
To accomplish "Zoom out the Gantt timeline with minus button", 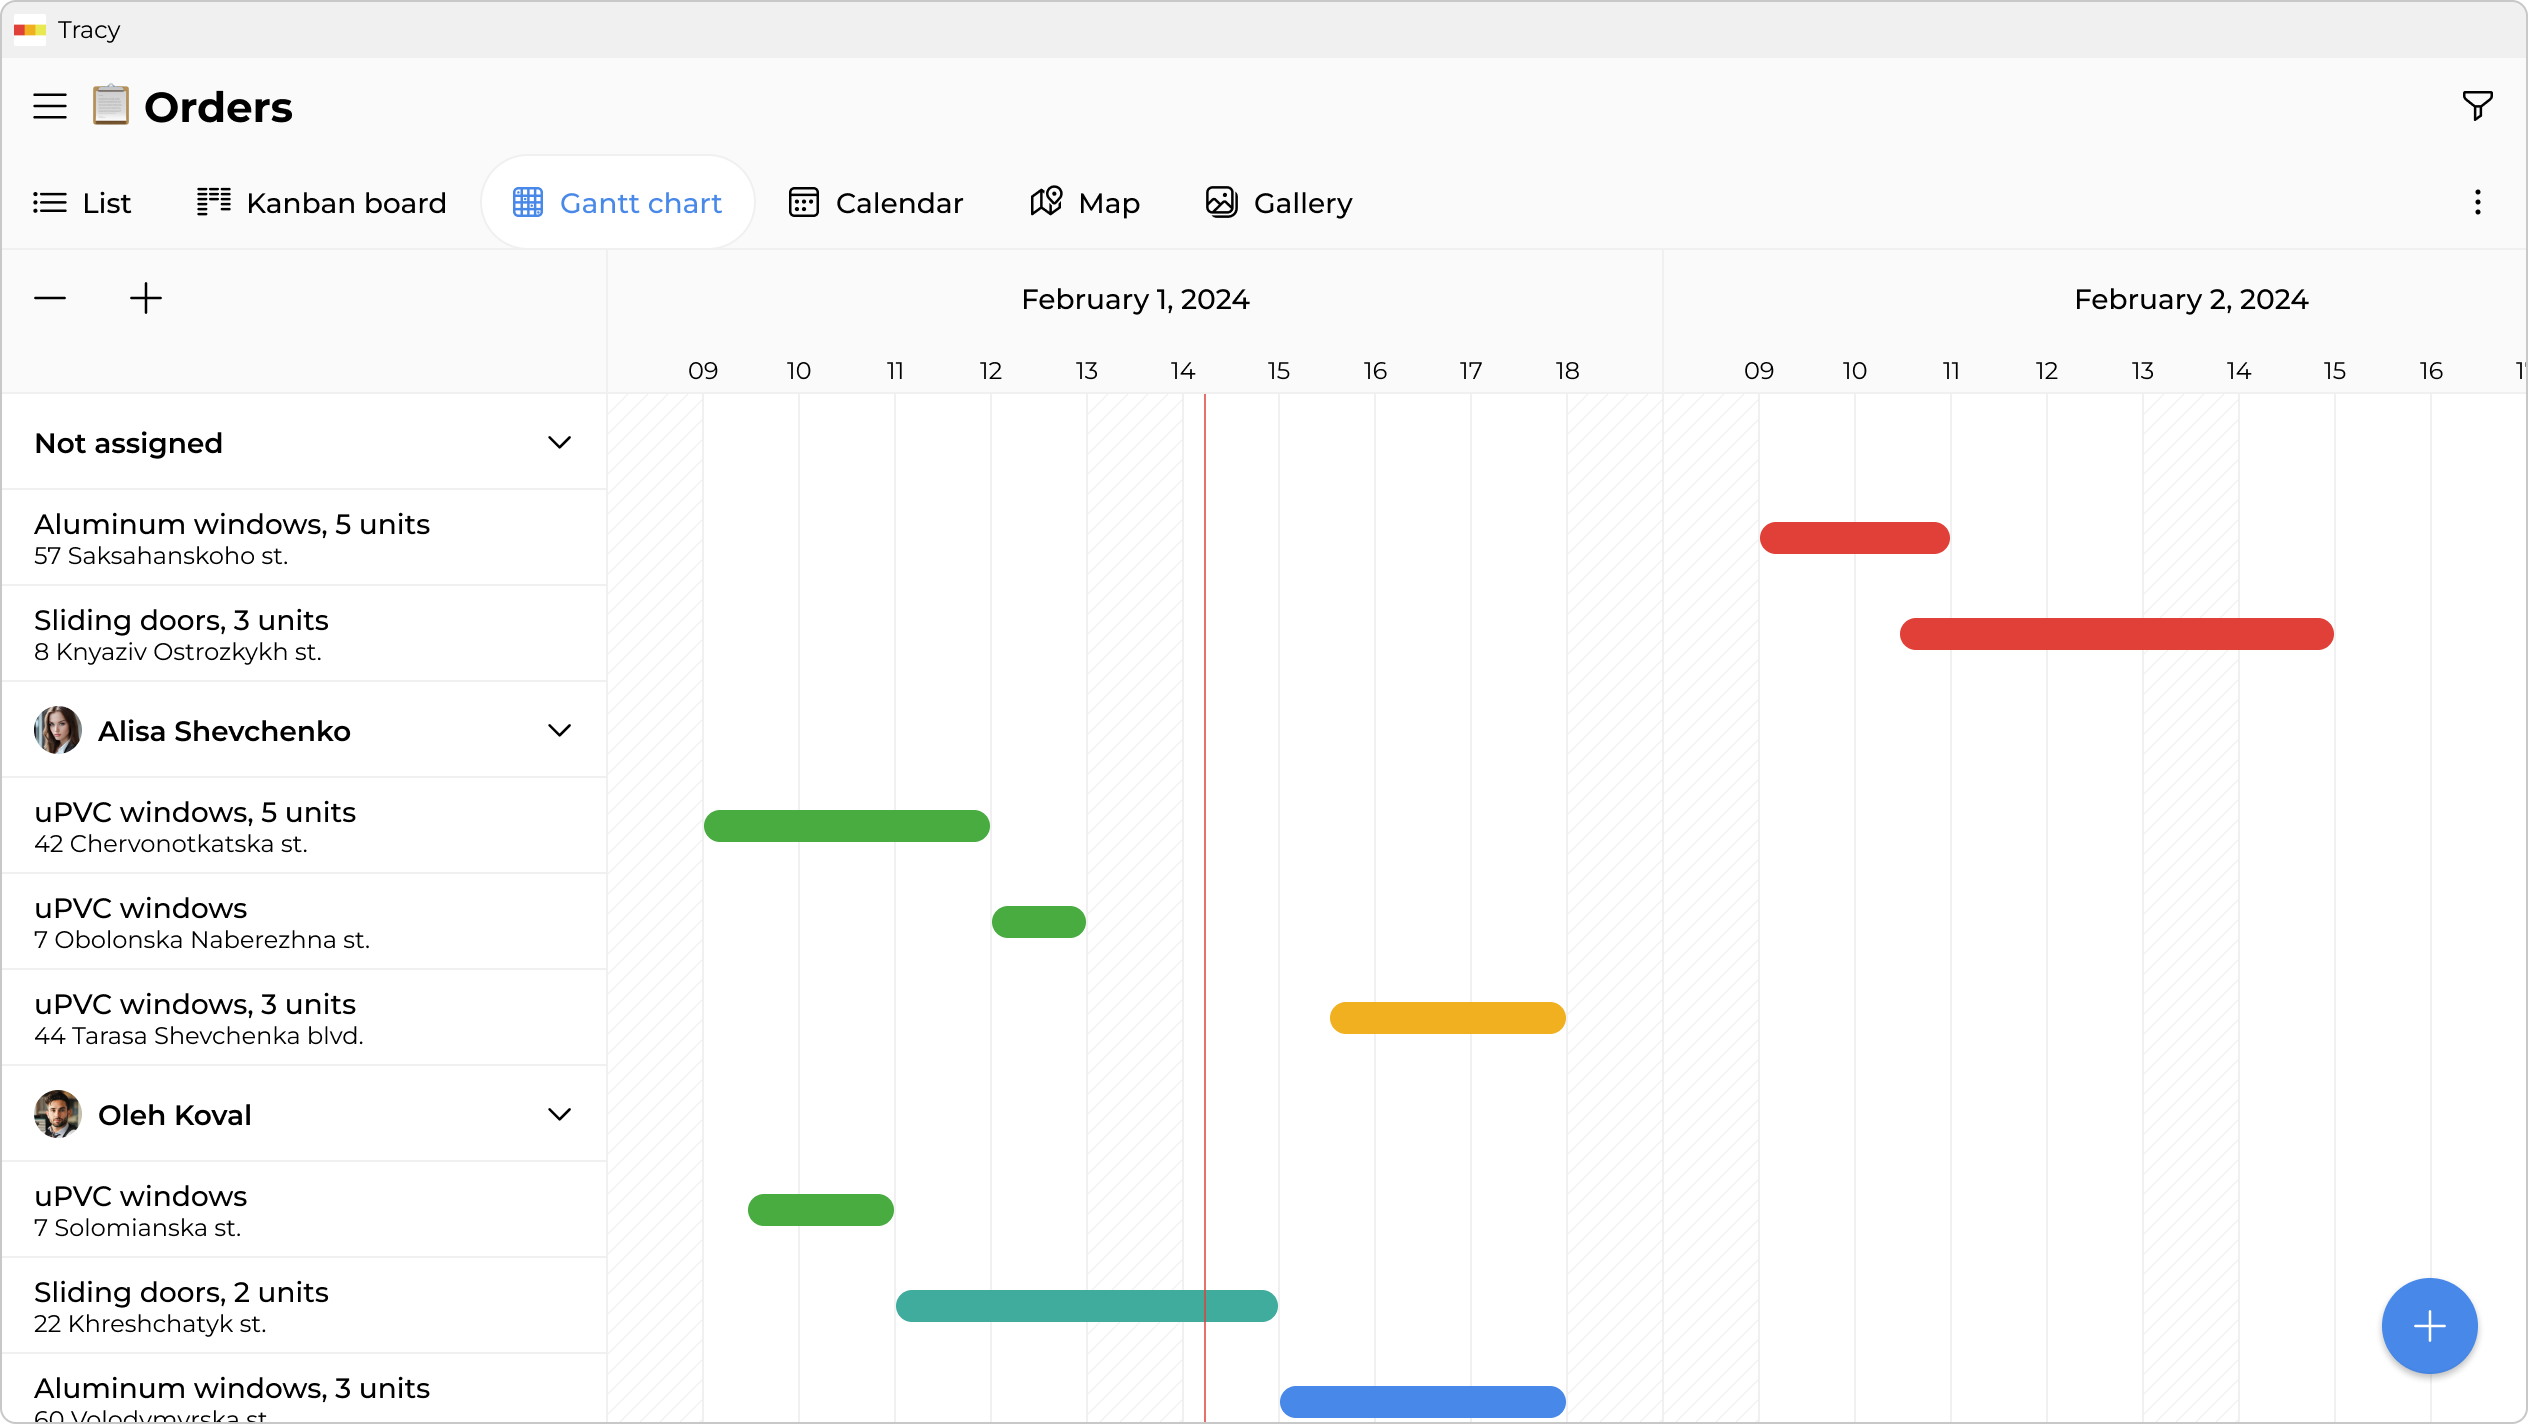I will (x=49, y=297).
